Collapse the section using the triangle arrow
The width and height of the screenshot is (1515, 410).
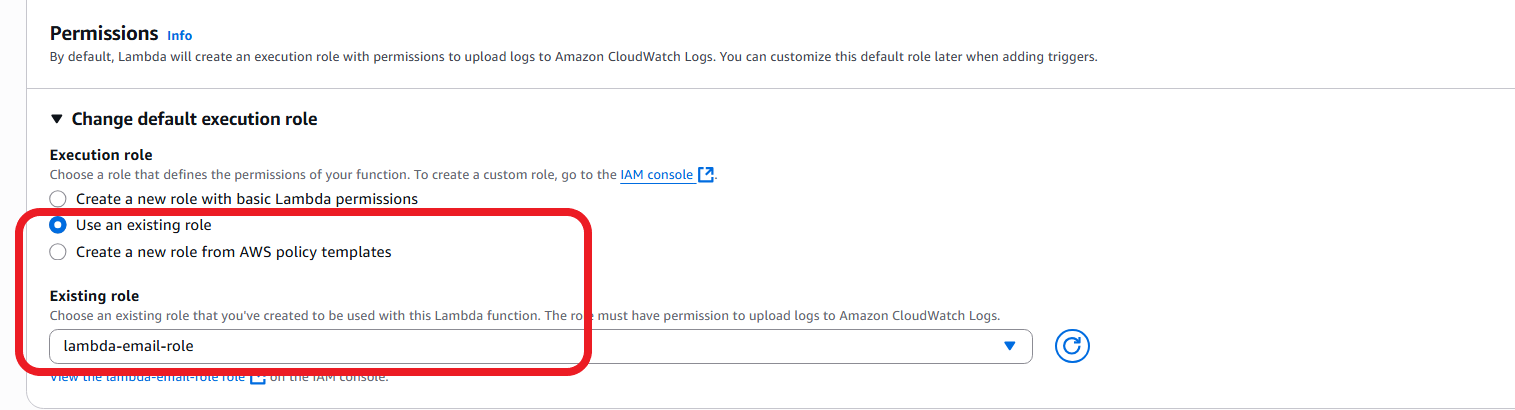tap(57, 119)
